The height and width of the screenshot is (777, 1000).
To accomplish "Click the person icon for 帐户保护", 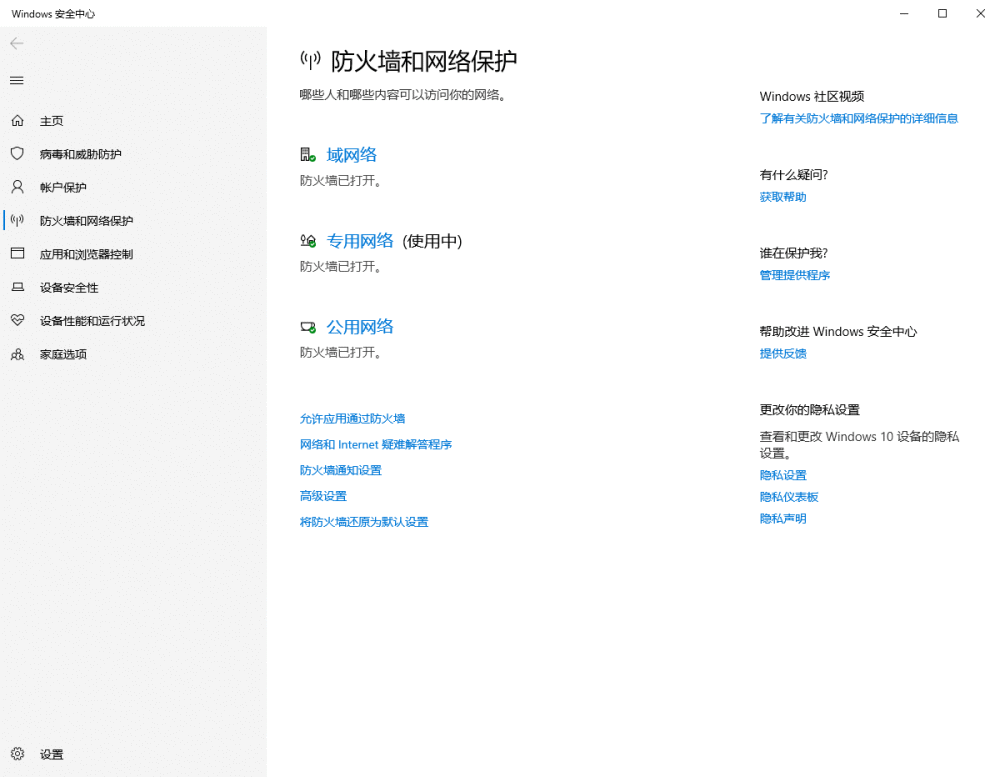I will tap(18, 187).
